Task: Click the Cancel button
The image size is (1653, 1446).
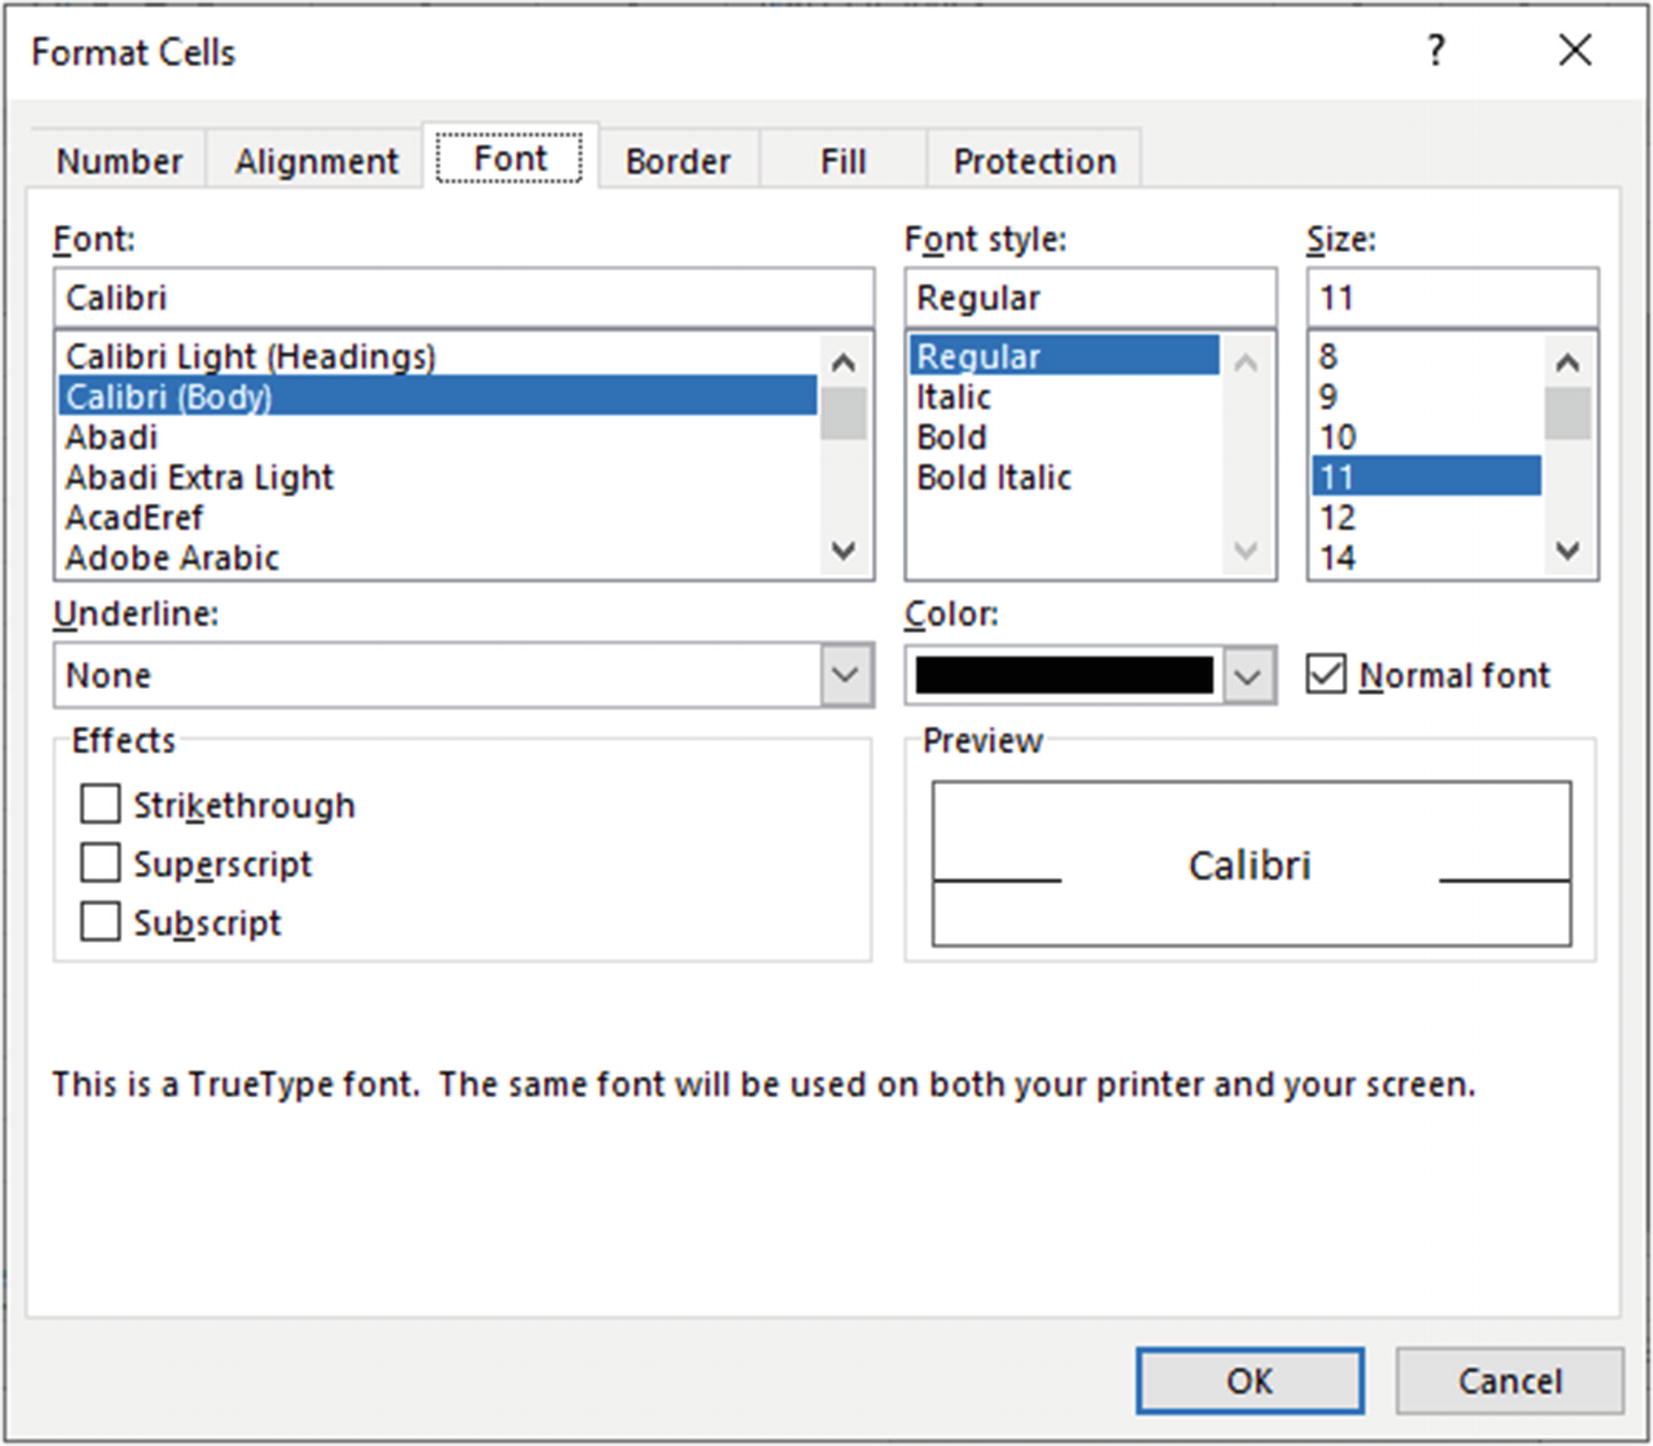Action: (1508, 1381)
